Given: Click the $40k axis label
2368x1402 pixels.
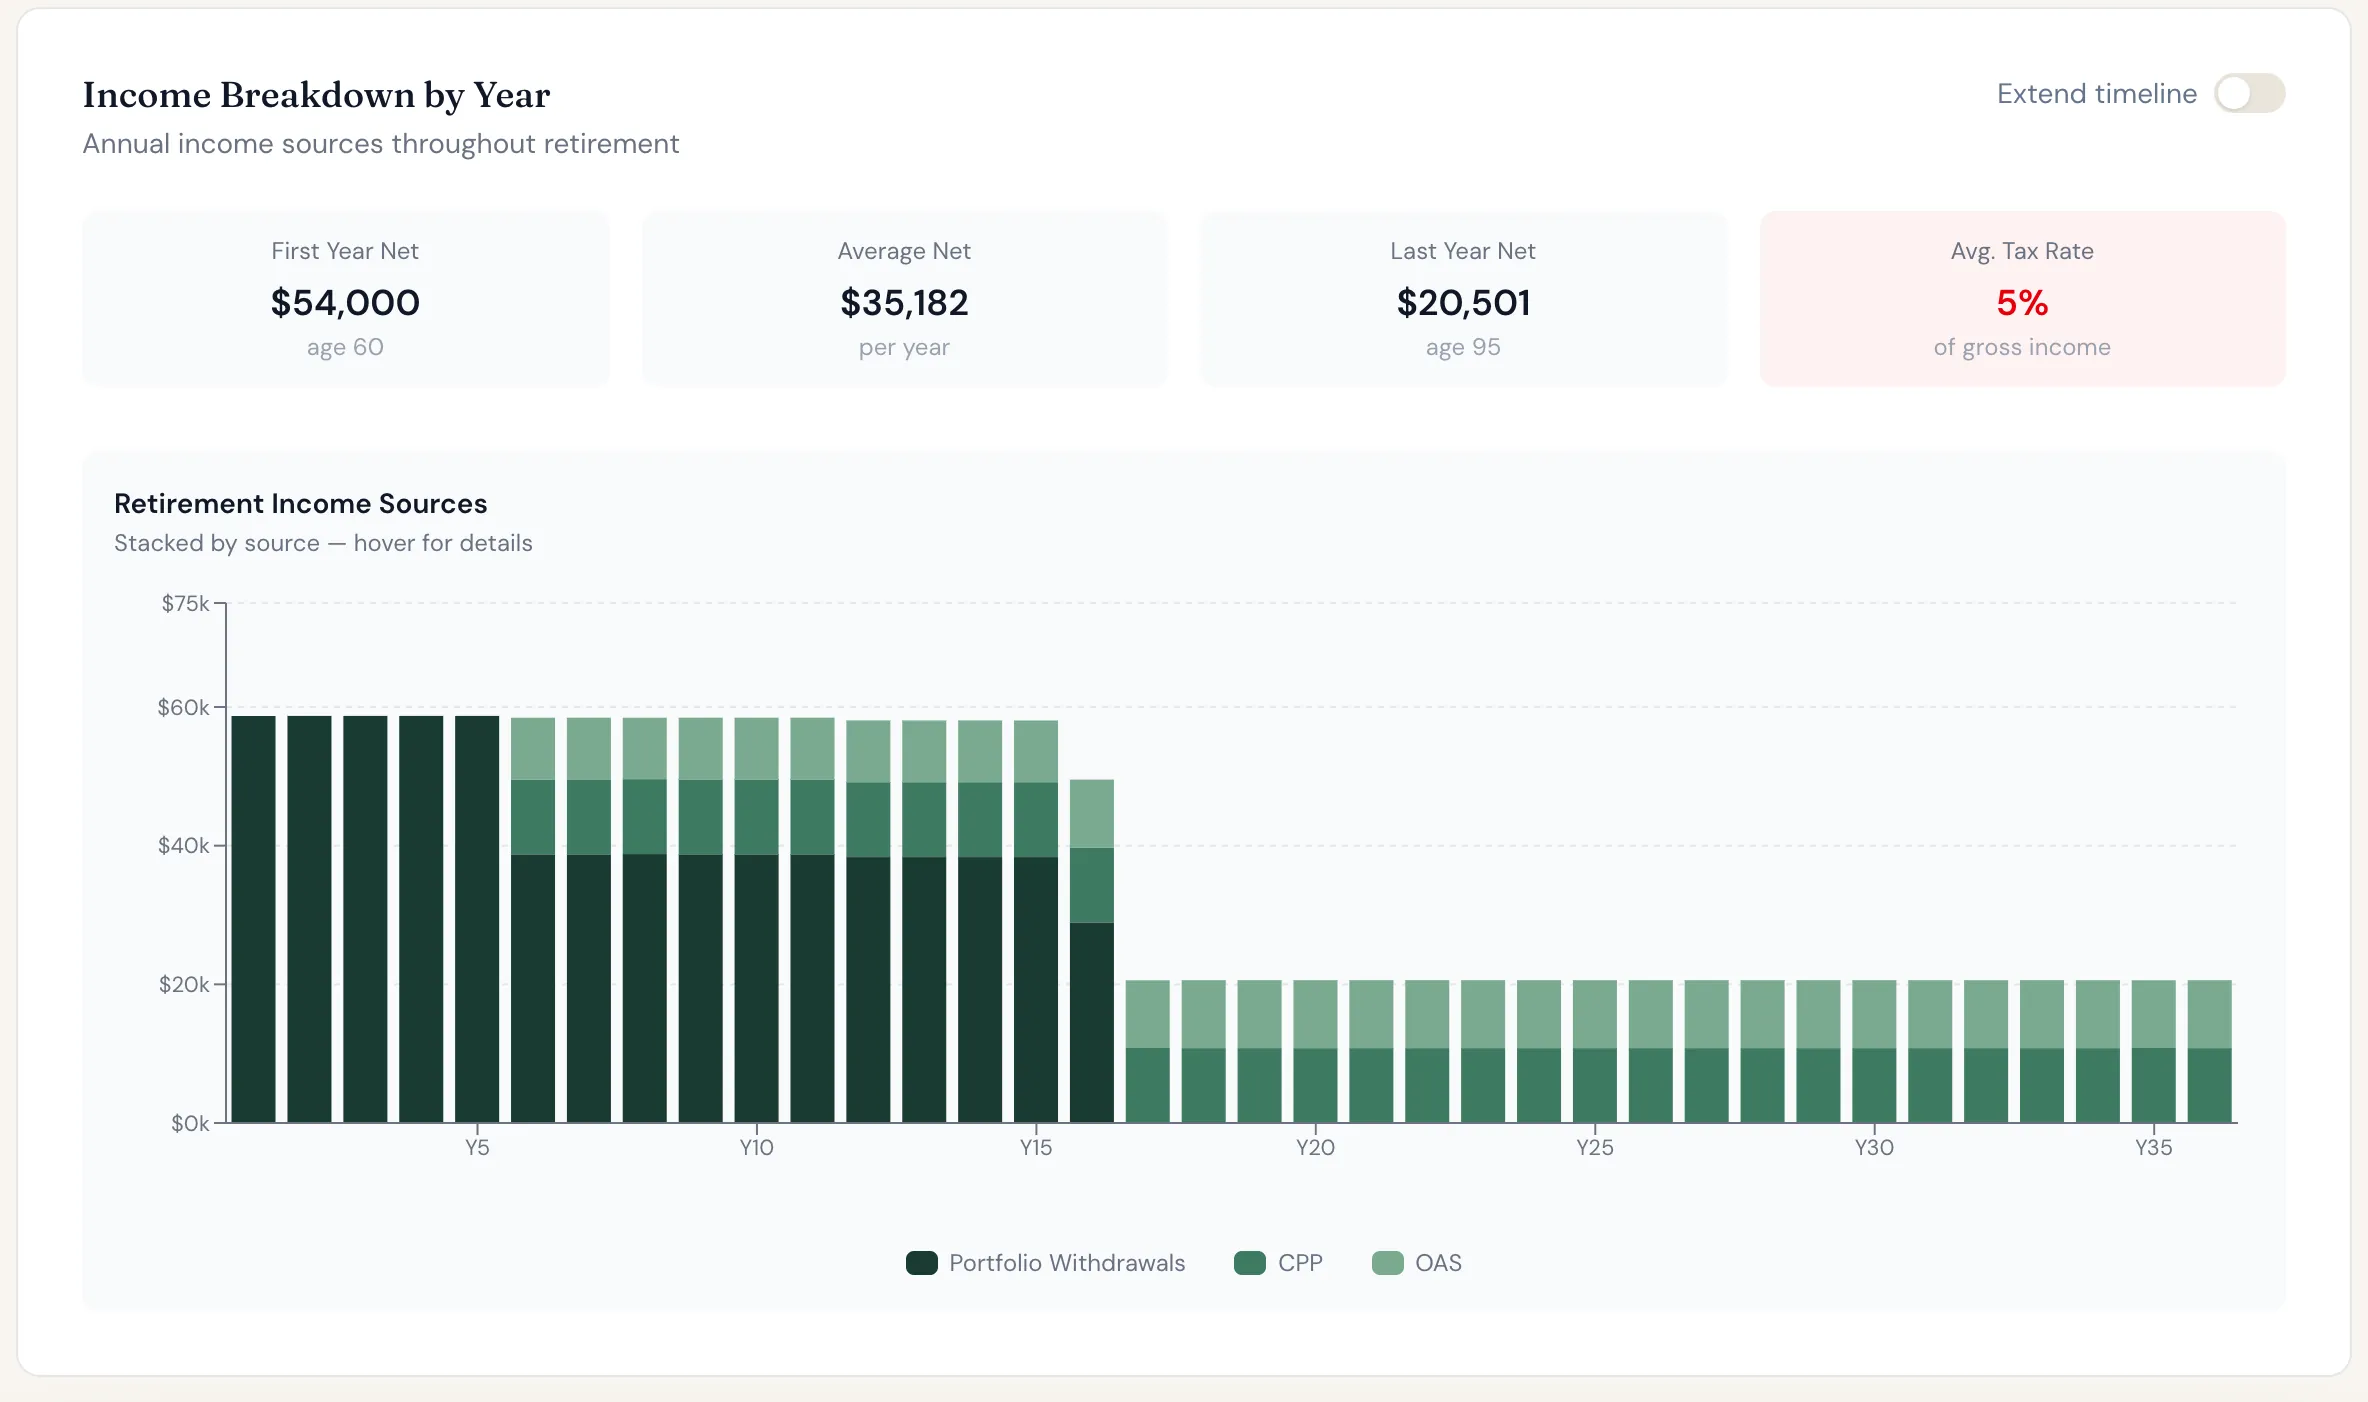Looking at the screenshot, I should click(x=183, y=846).
